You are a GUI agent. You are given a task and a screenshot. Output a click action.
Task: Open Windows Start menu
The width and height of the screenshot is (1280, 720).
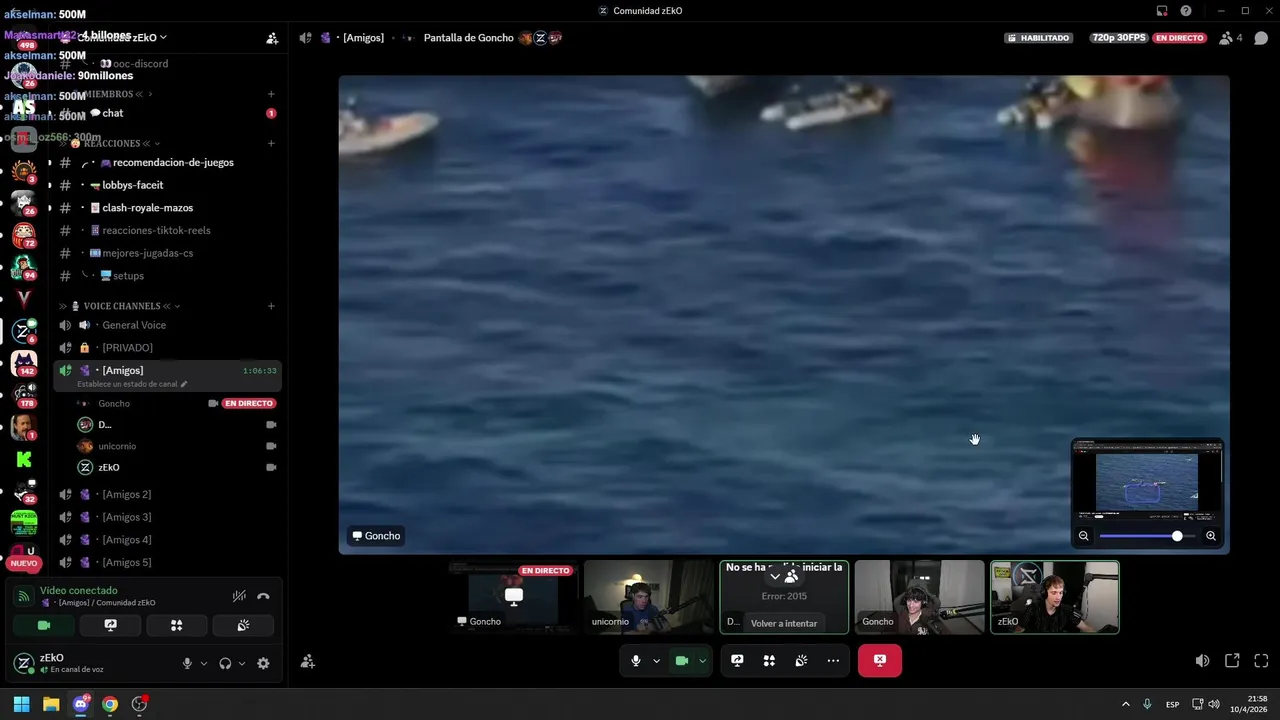[x=21, y=704]
